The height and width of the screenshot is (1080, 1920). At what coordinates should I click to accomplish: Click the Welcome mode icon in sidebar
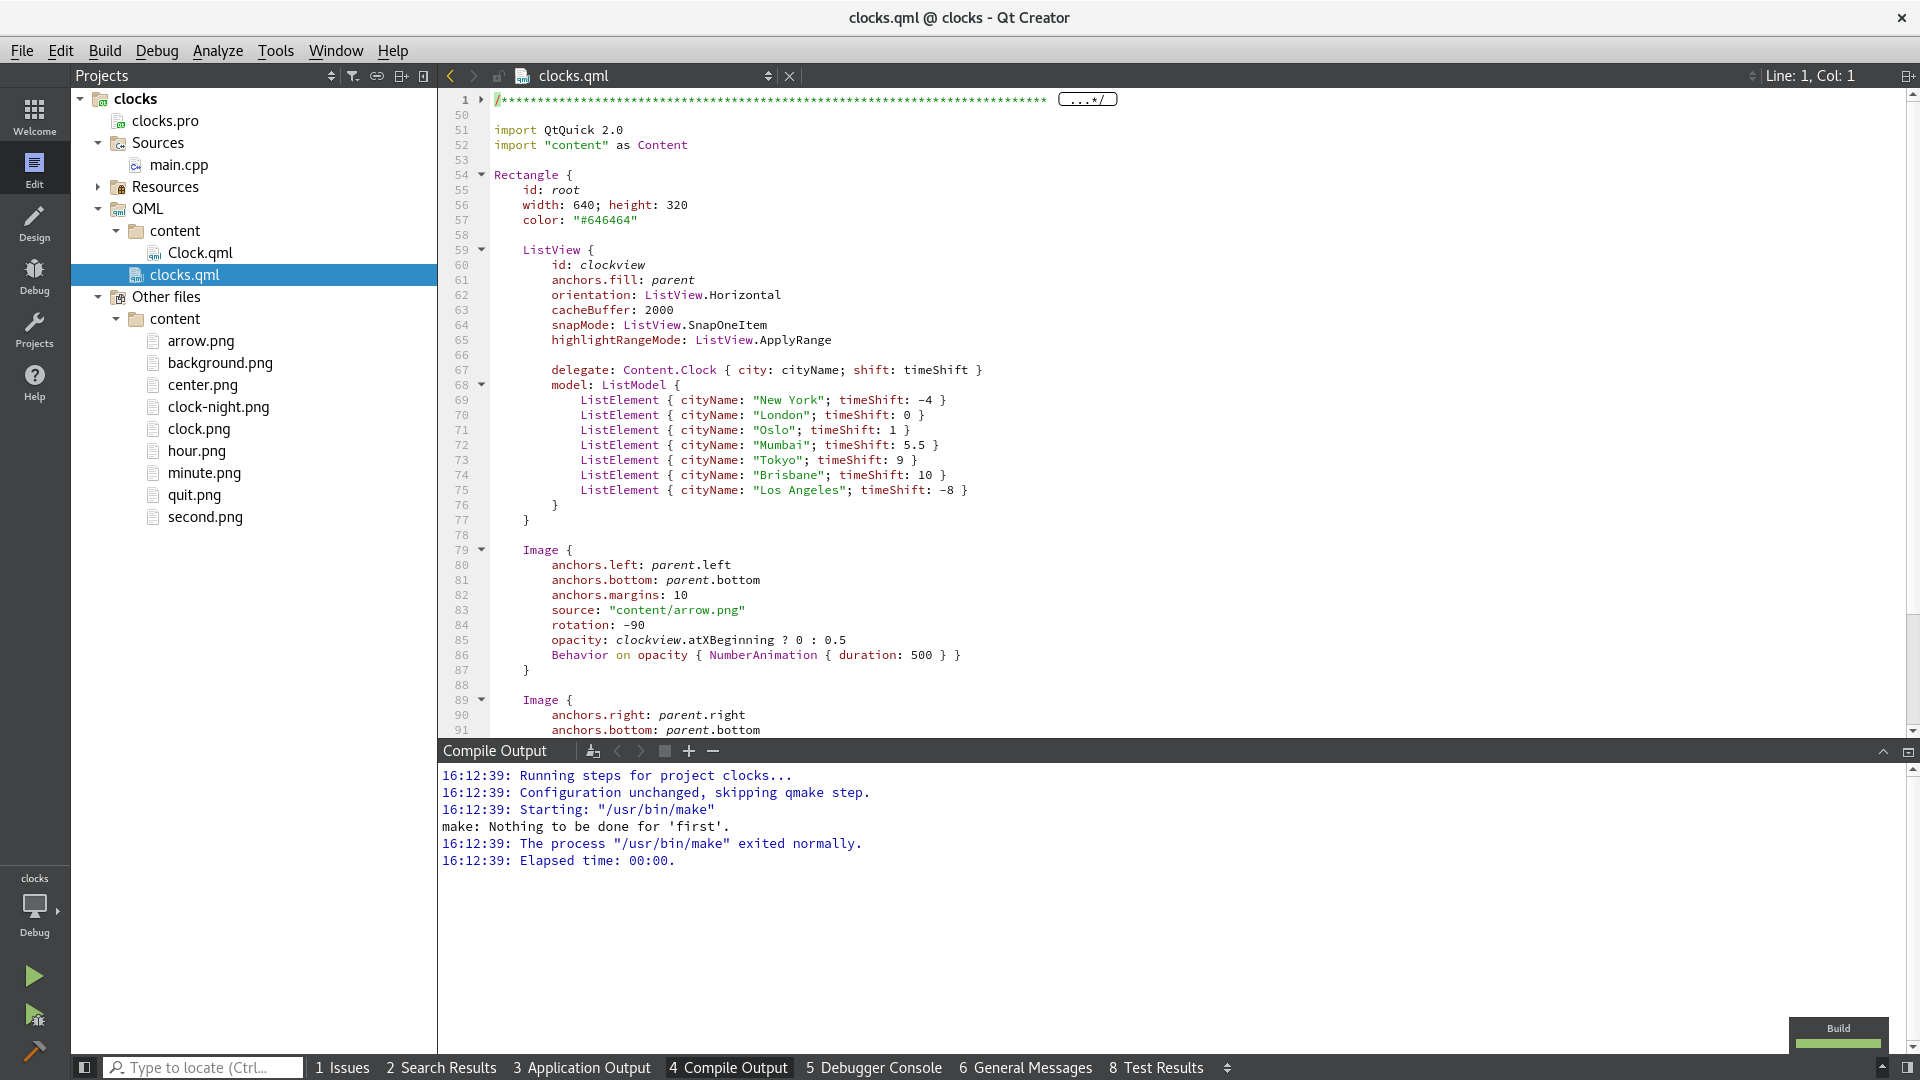(x=34, y=116)
